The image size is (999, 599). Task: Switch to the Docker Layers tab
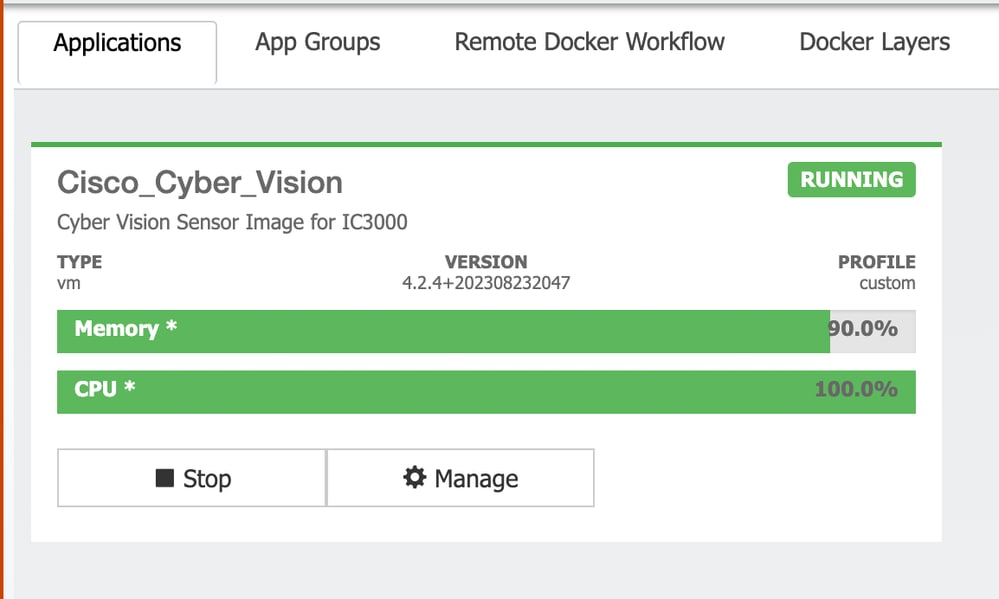[x=874, y=42]
